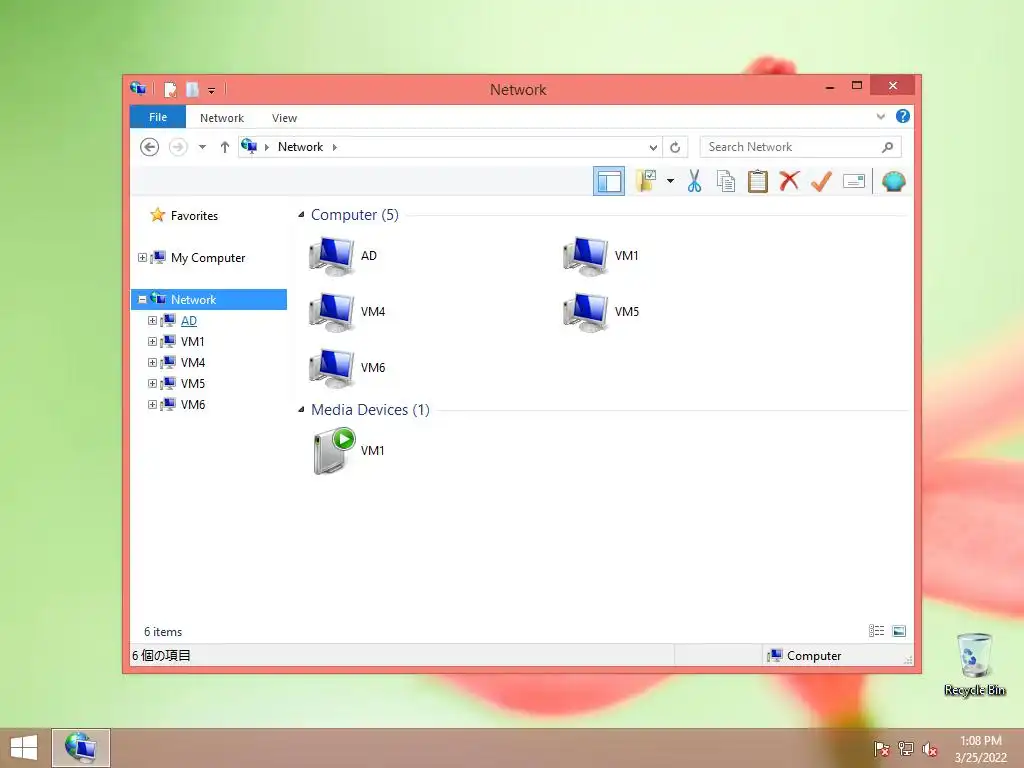Switch to details view icon

[876, 631]
